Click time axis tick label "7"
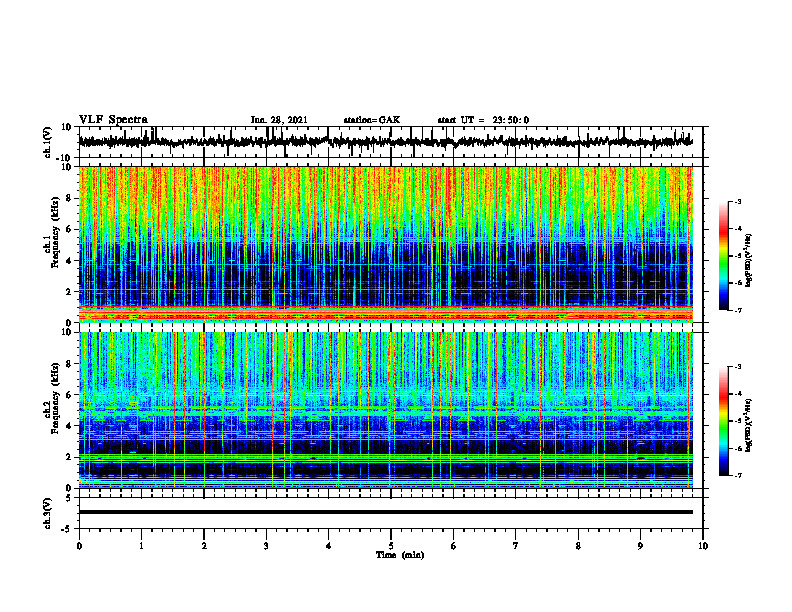Viewport: 792px width, 612px height. [x=516, y=546]
